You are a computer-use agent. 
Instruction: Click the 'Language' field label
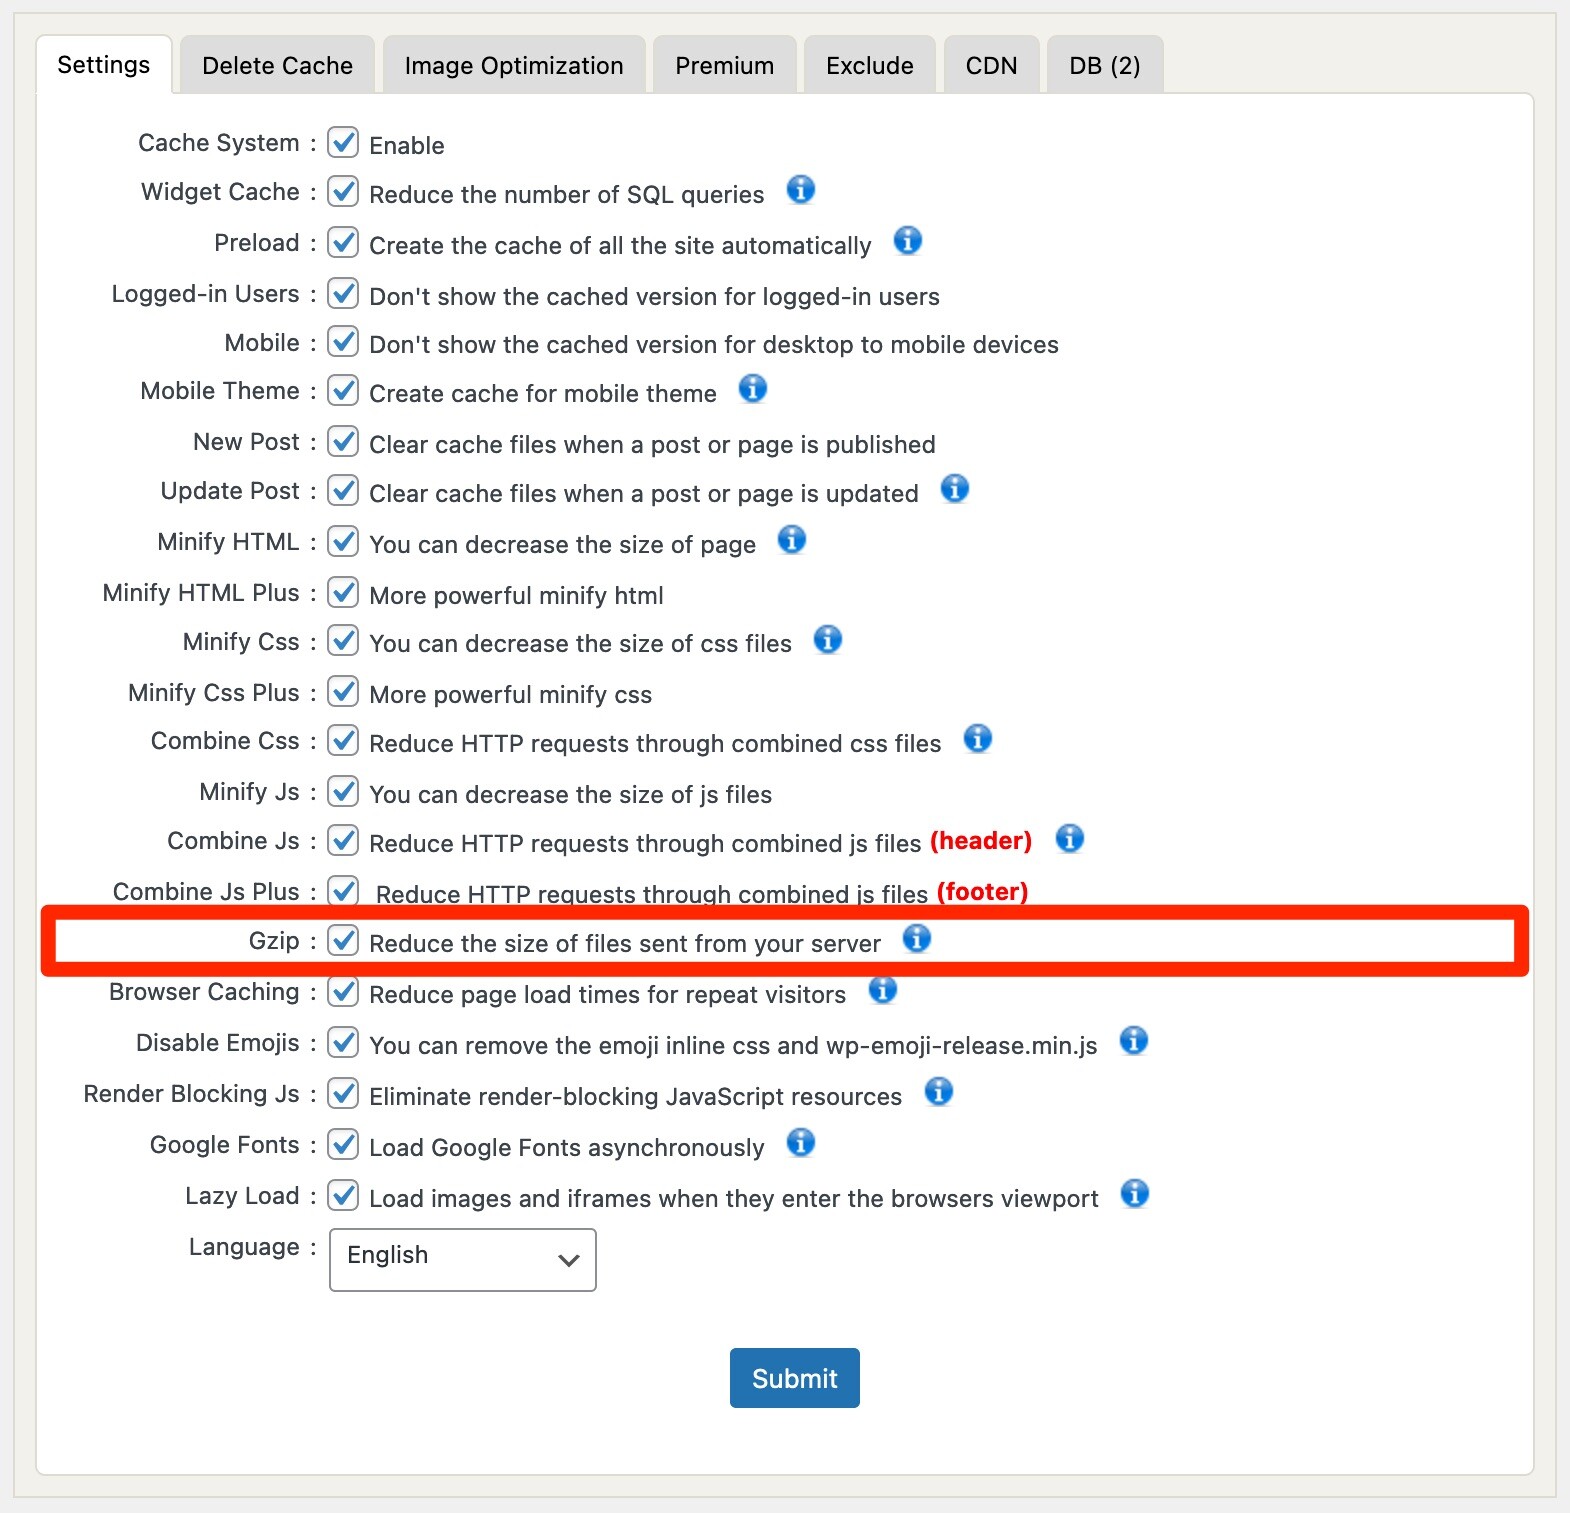tap(245, 1247)
